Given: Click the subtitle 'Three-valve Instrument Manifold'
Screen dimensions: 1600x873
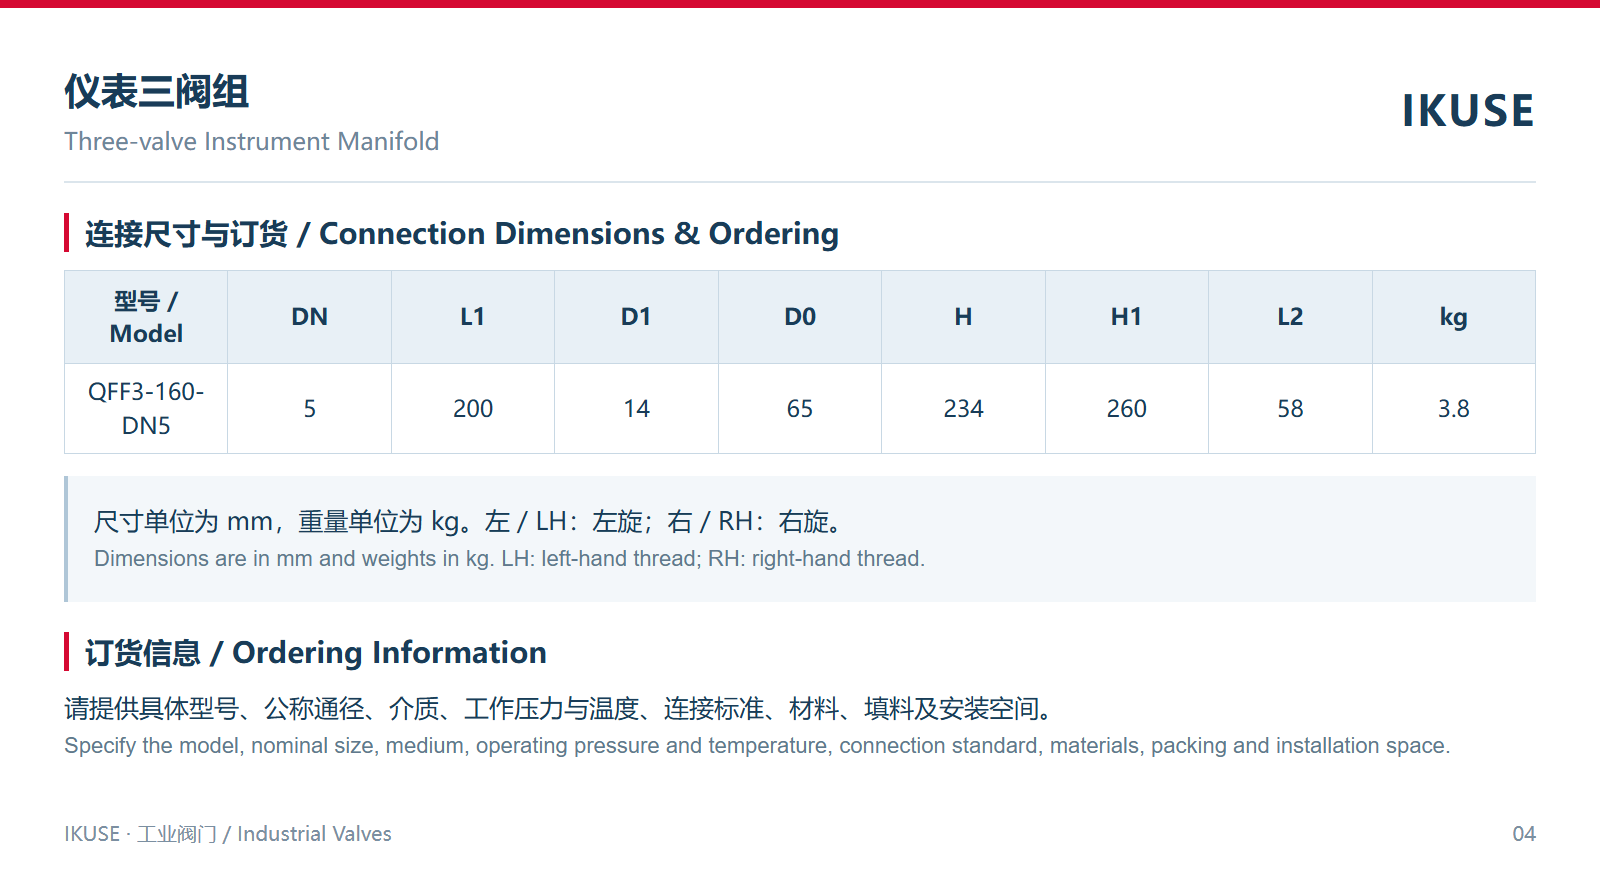Looking at the screenshot, I should 252,141.
